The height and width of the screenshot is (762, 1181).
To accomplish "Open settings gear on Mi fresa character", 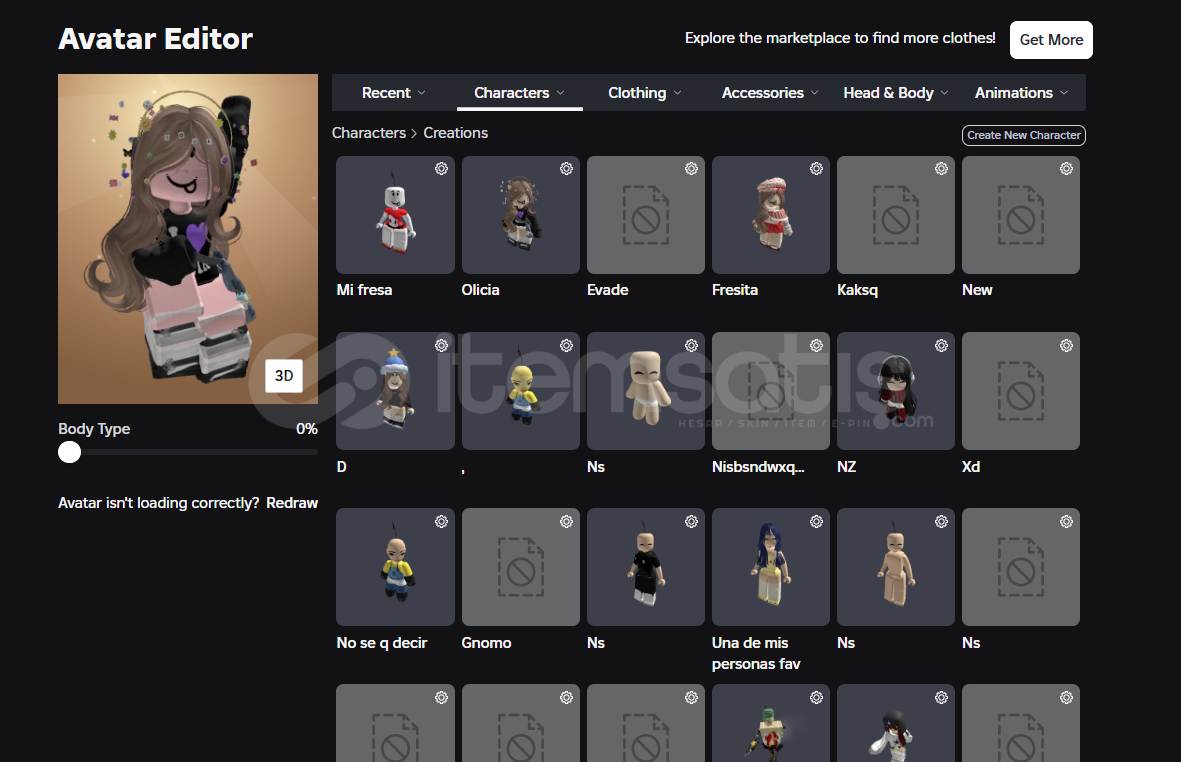I will [x=441, y=169].
